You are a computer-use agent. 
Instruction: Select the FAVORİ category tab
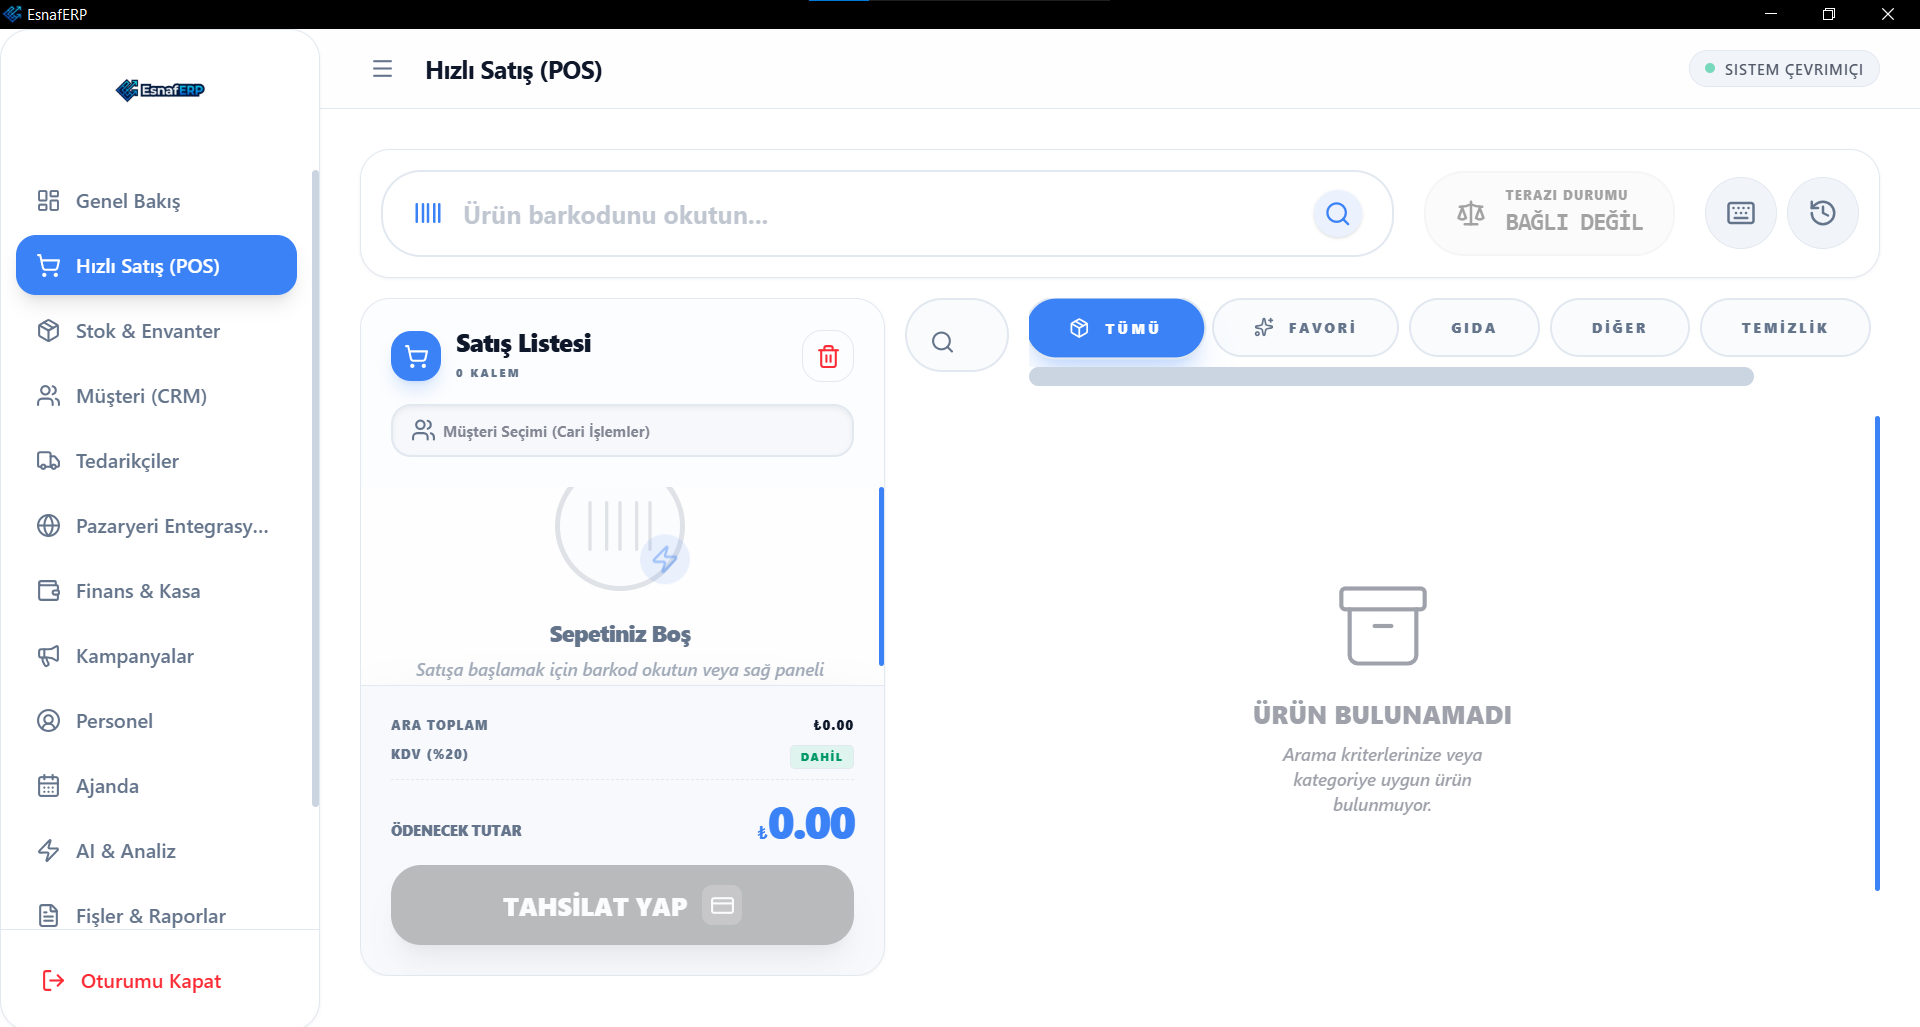coord(1305,328)
